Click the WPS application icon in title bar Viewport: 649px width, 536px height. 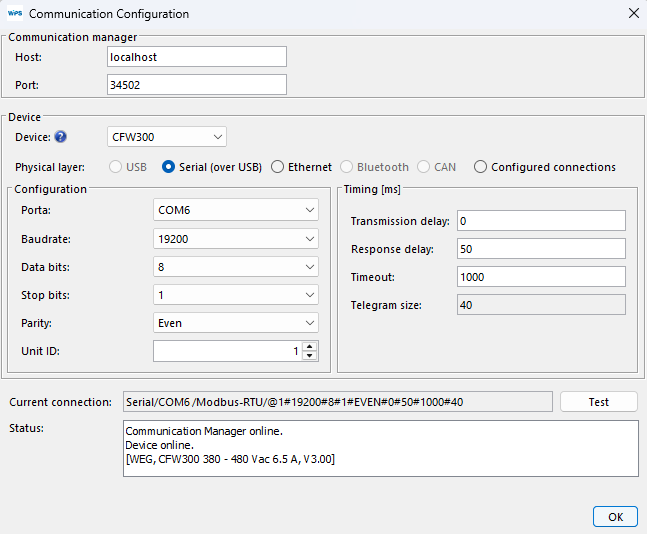tap(14, 14)
